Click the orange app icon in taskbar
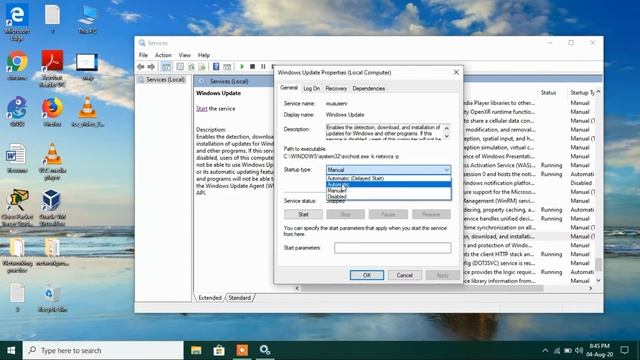Screen dimensions: 640x360 (x=242, y=350)
